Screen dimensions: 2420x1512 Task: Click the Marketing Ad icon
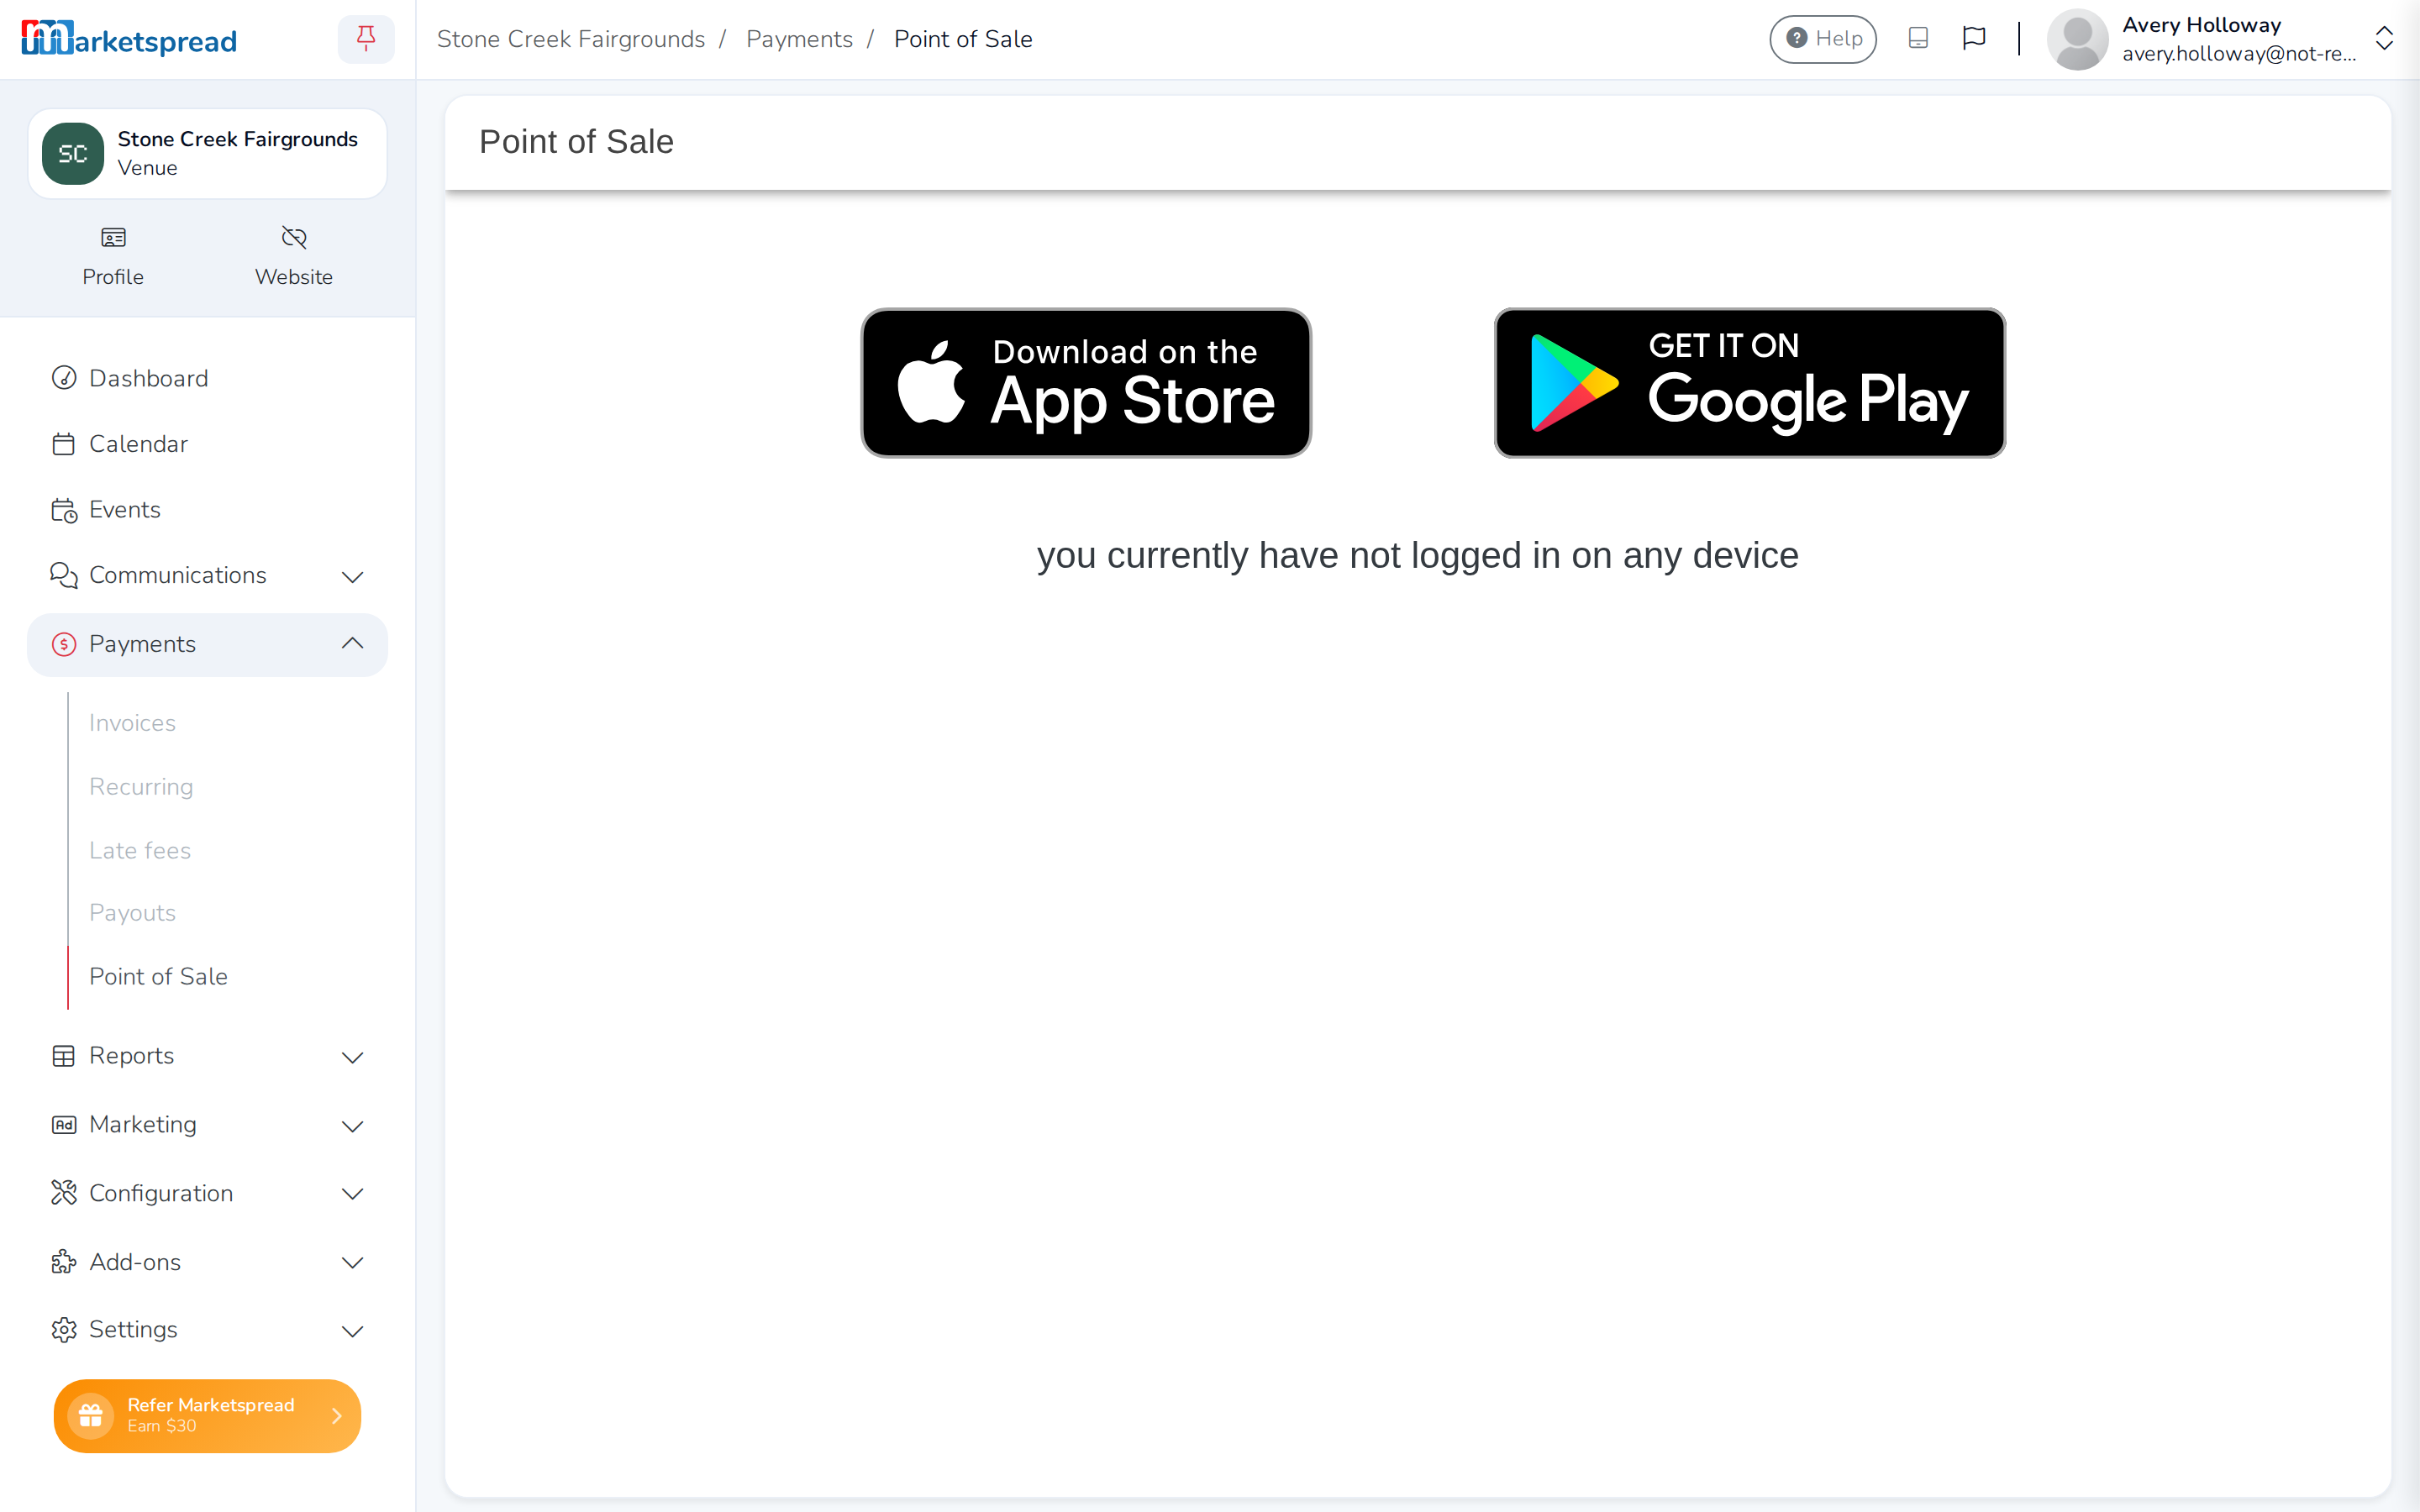click(64, 1125)
